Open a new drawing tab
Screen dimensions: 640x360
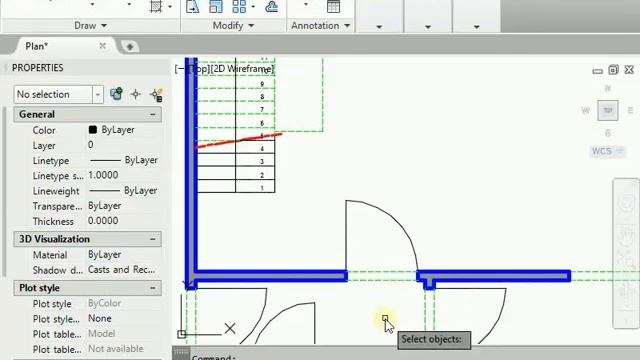130,47
